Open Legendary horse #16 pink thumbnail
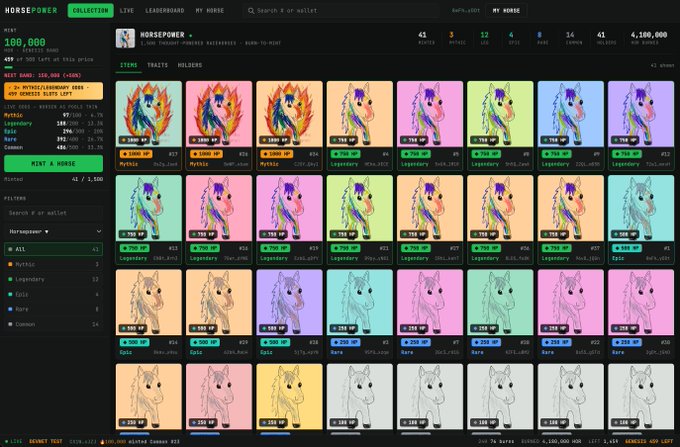This screenshot has height=447, width=680. (x=219, y=208)
